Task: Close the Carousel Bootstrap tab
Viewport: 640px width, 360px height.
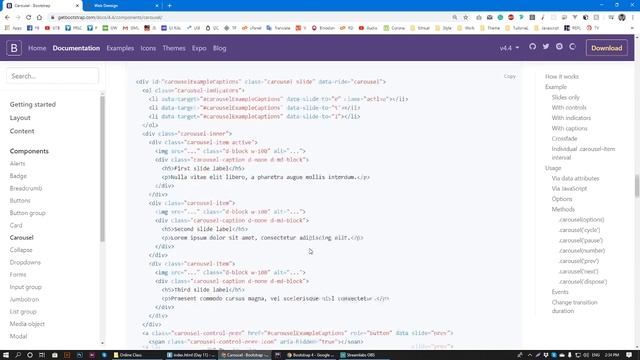Action: click(x=77, y=6)
